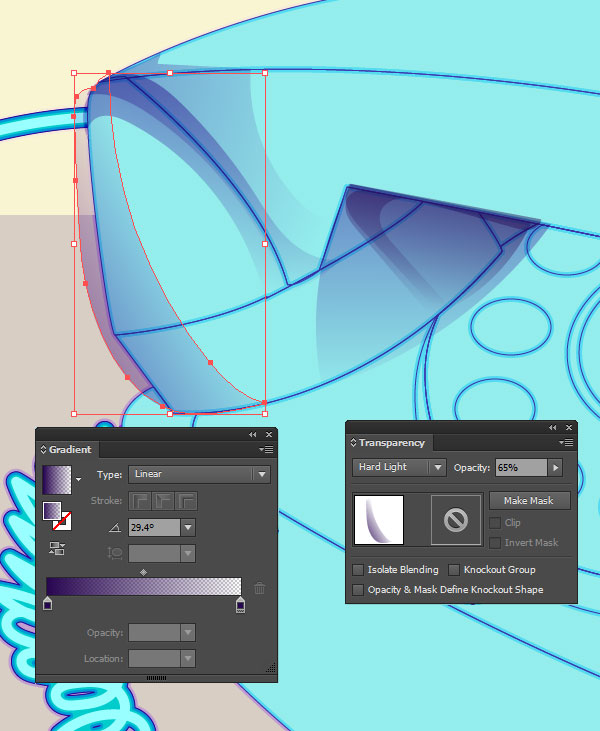
Task: Open the Opacity slider arrow
Action: pyautogui.click(x=555, y=468)
